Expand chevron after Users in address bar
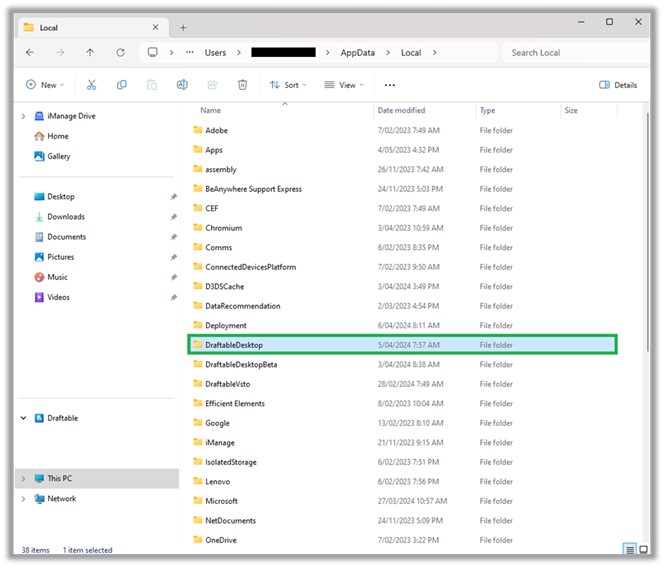The height and width of the screenshot is (567, 664). point(239,53)
